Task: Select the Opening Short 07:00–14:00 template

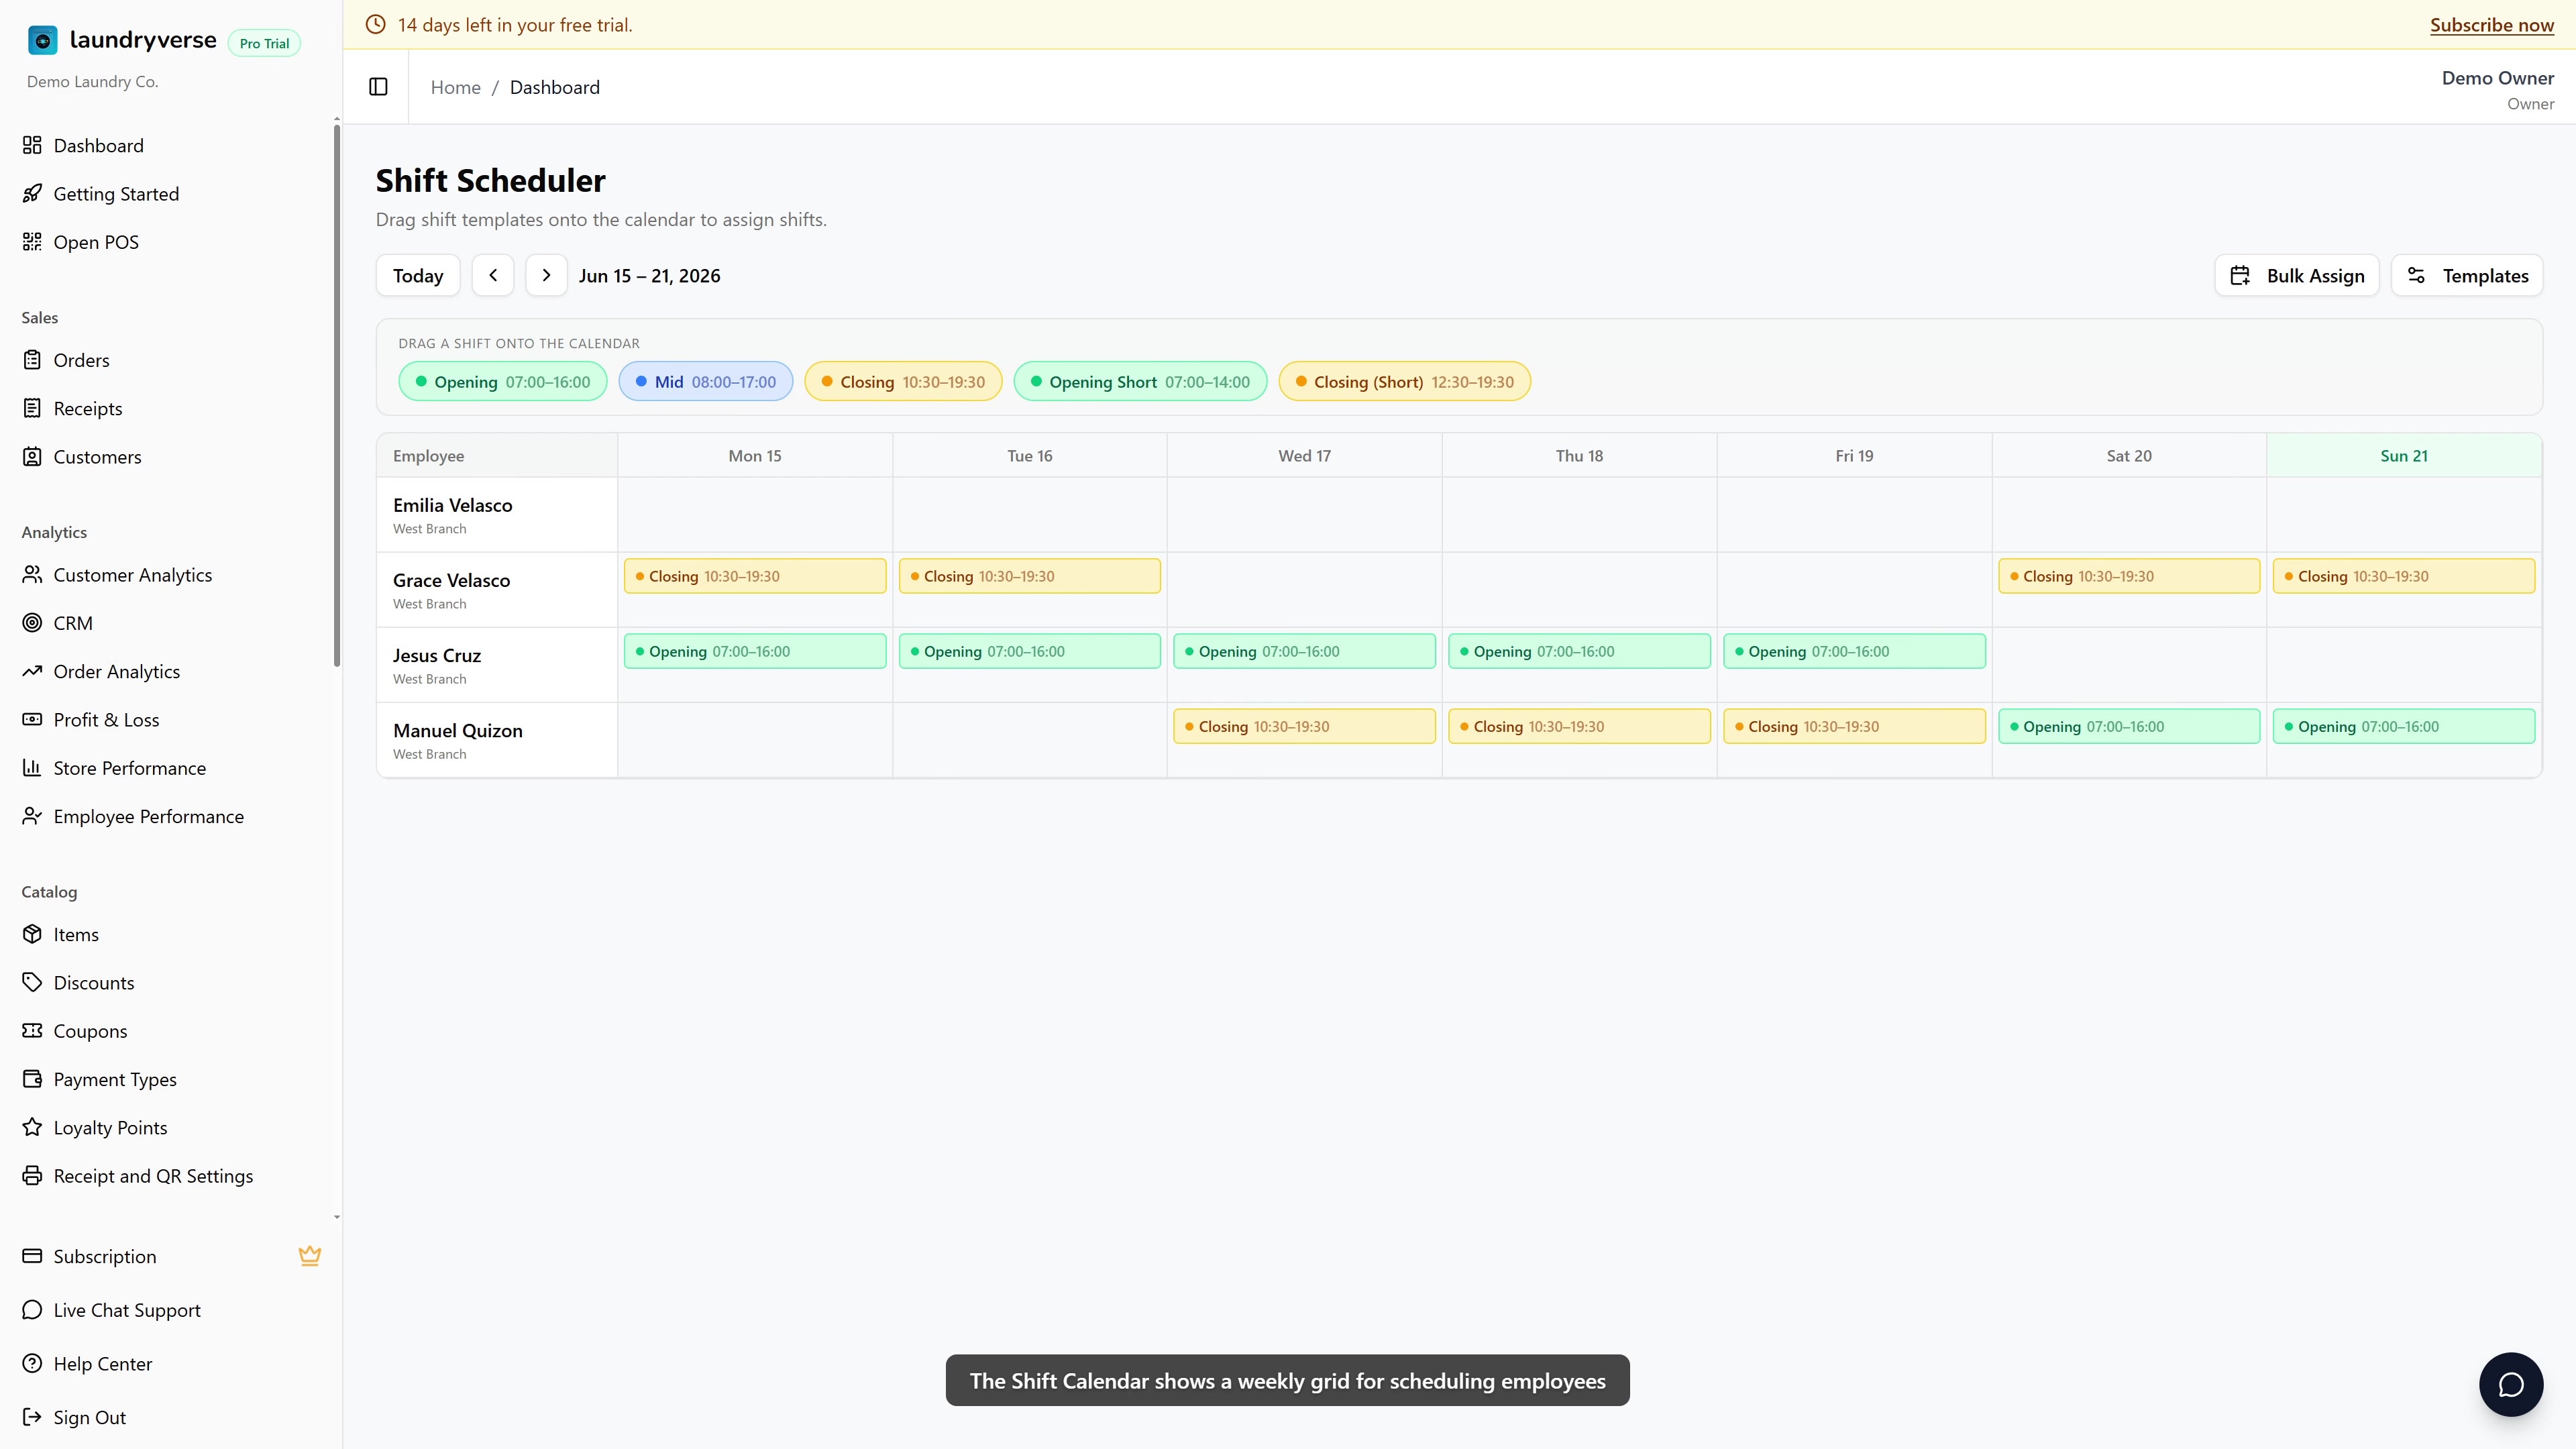Action: point(1140,382)
